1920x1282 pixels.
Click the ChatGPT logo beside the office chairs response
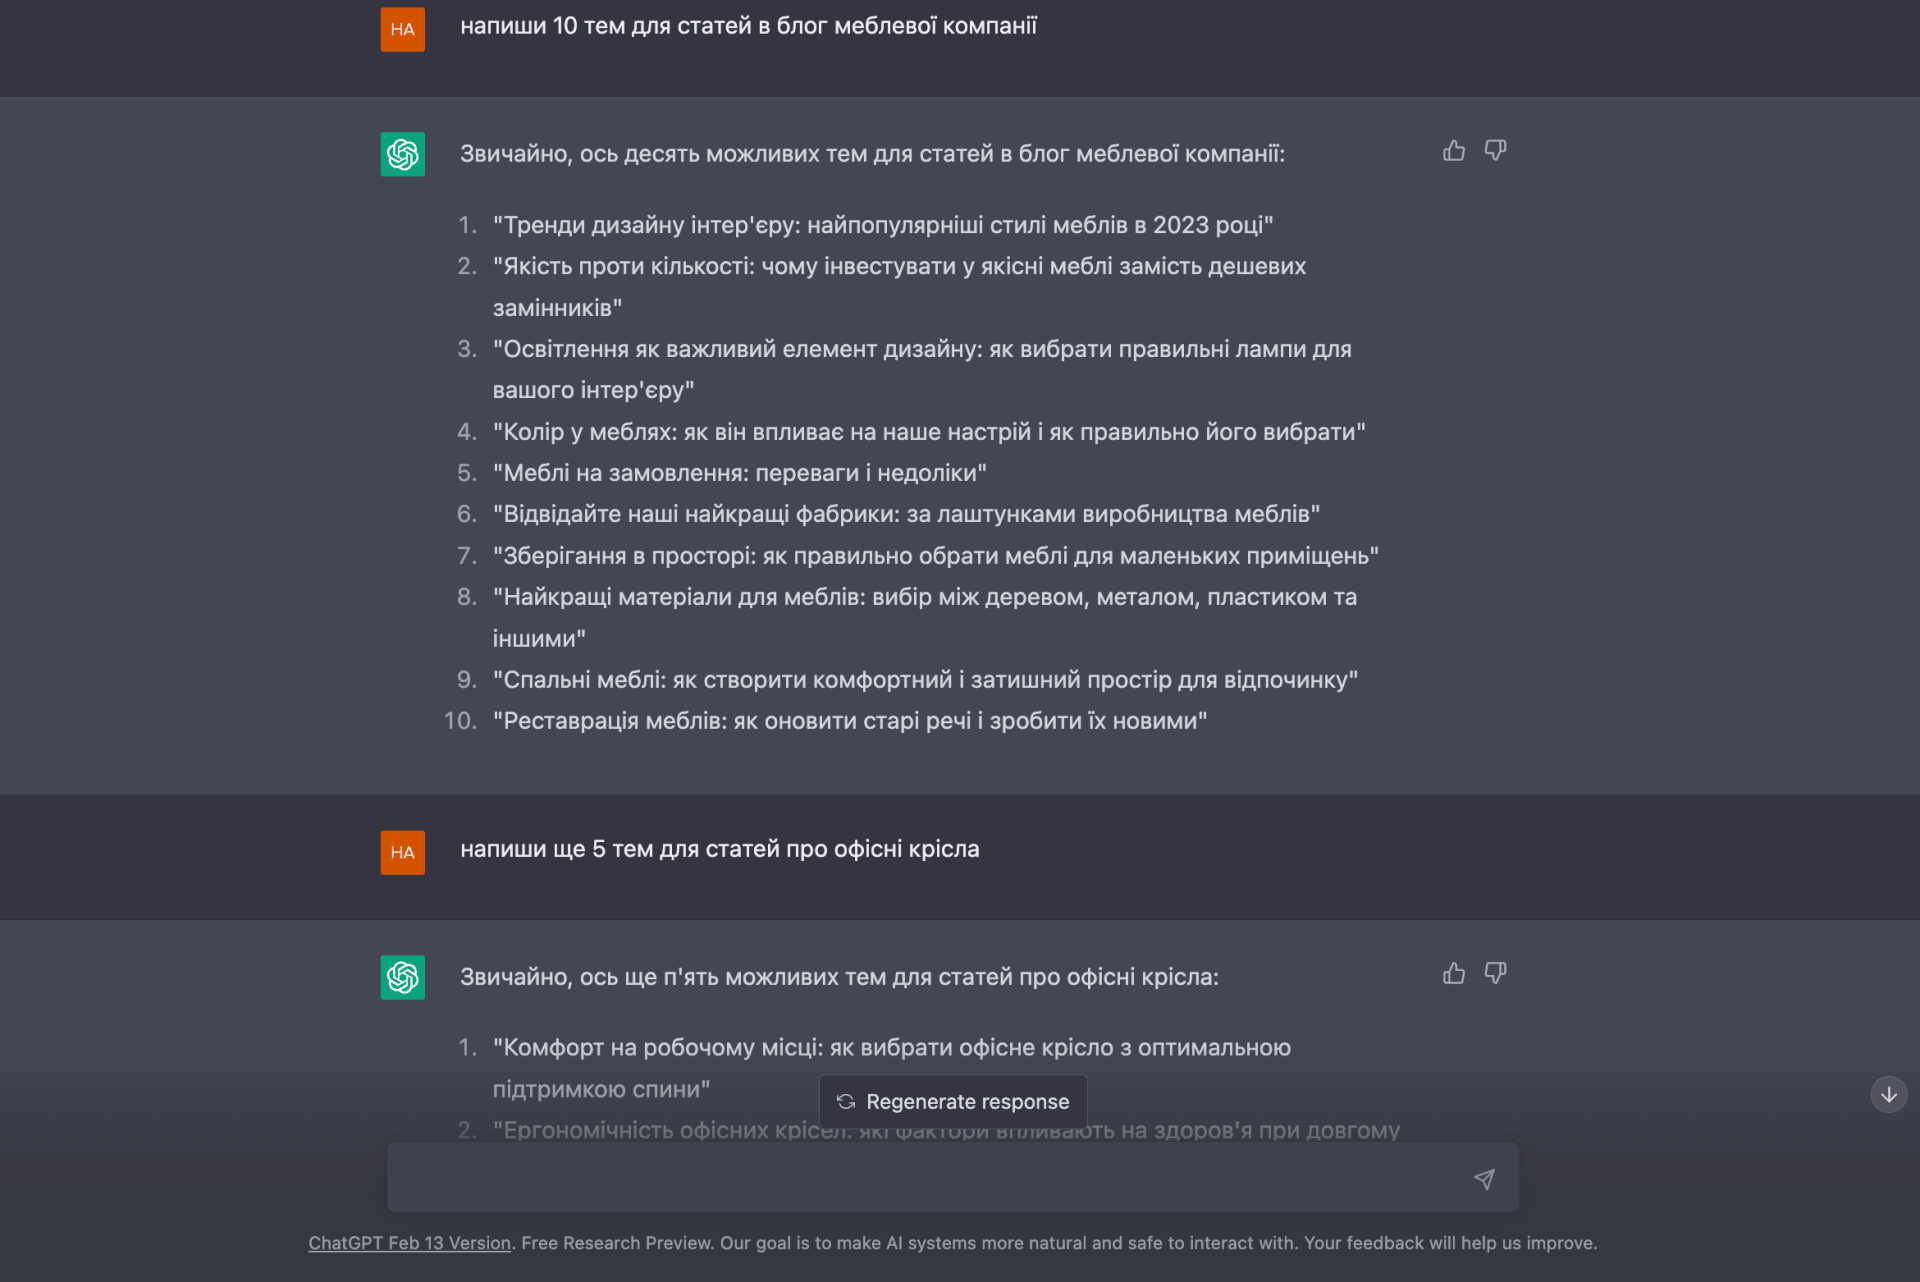tap(403, 978)
